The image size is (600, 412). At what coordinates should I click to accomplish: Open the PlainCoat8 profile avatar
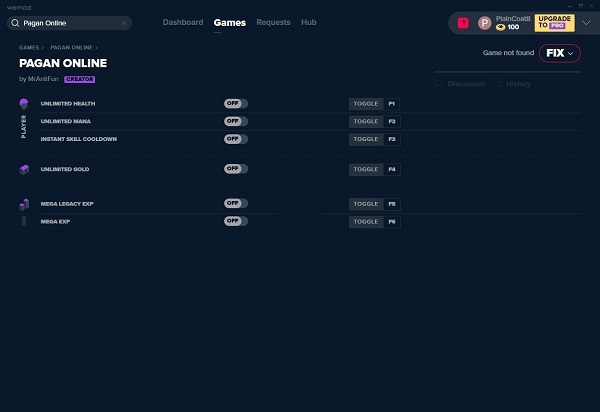pyautogui.click(x=484, y=23)
